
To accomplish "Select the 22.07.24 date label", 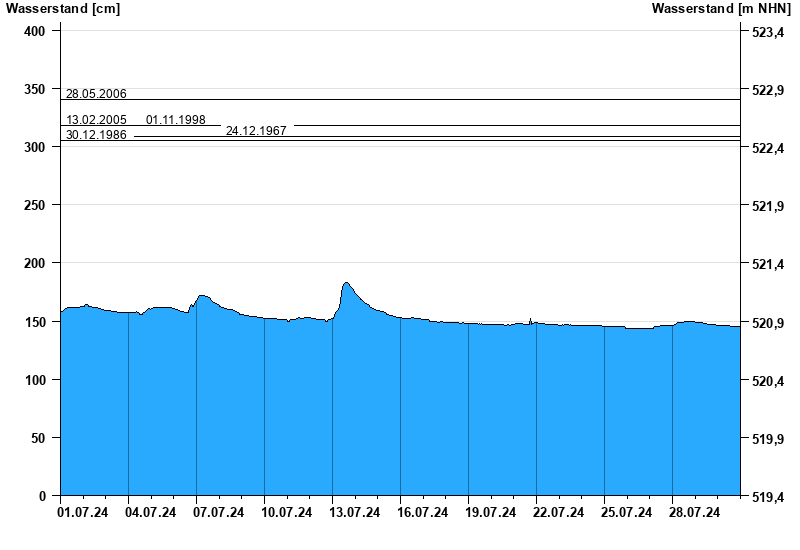I will pos(559,513).
